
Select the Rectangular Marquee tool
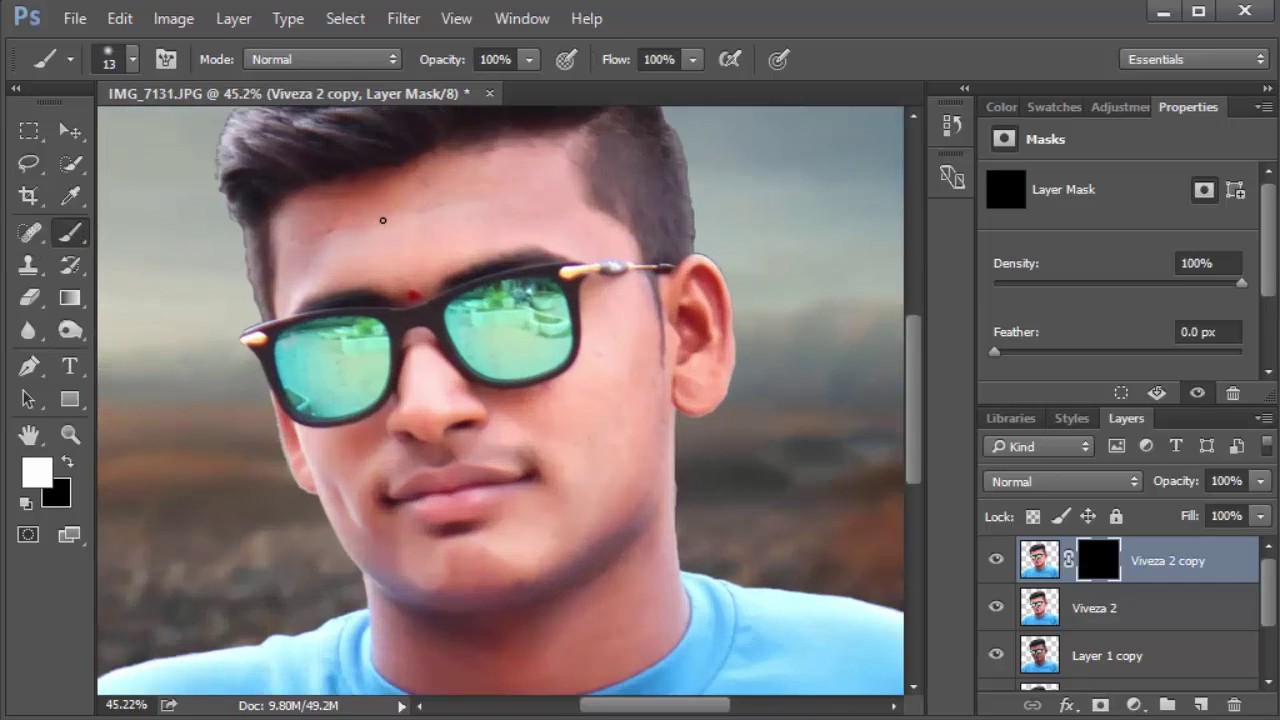[29, 131]
